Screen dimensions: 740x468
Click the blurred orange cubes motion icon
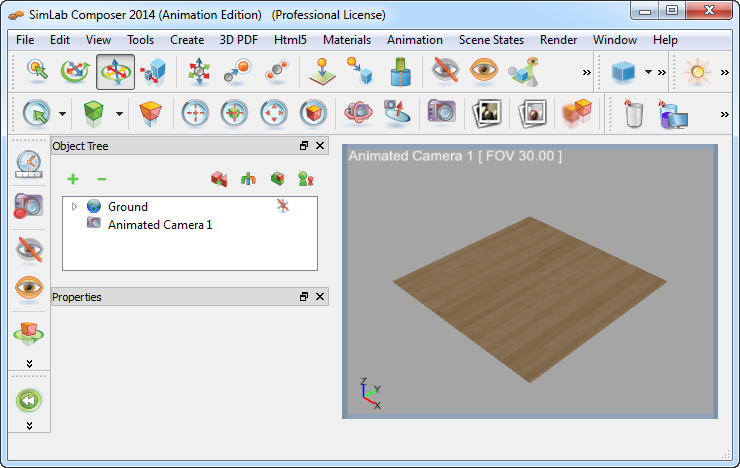click(577, 113)
